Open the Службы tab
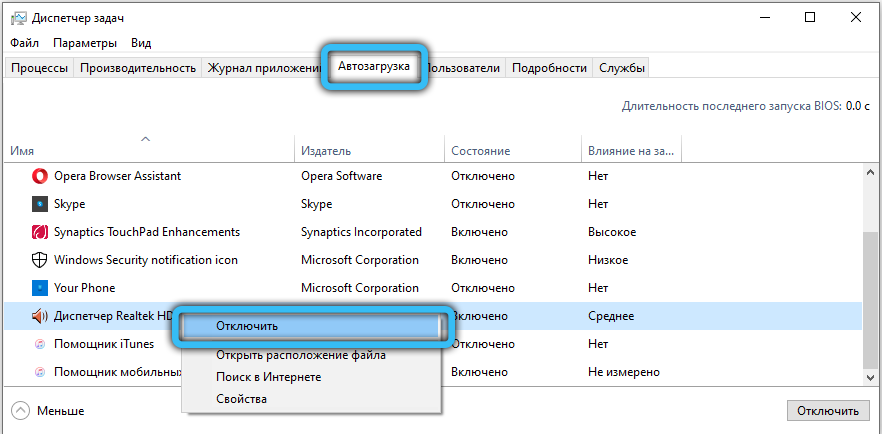This screenshot has height=434, width=882. coord(621,68)
